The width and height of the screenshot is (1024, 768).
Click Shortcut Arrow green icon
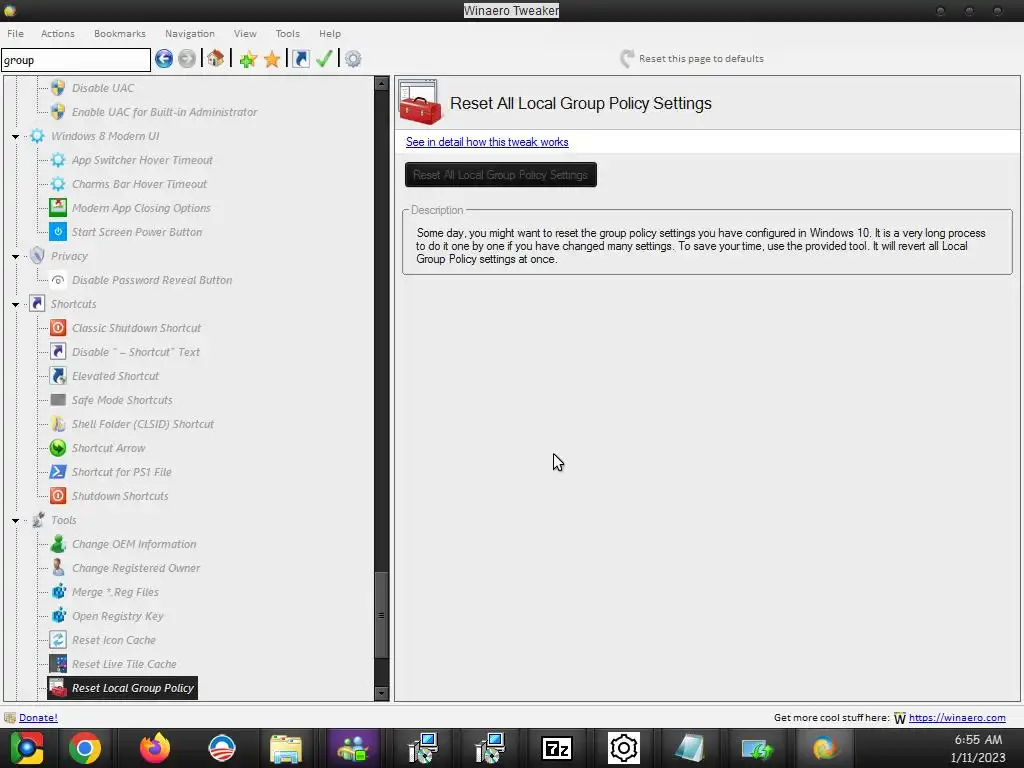tap(58, 448)
